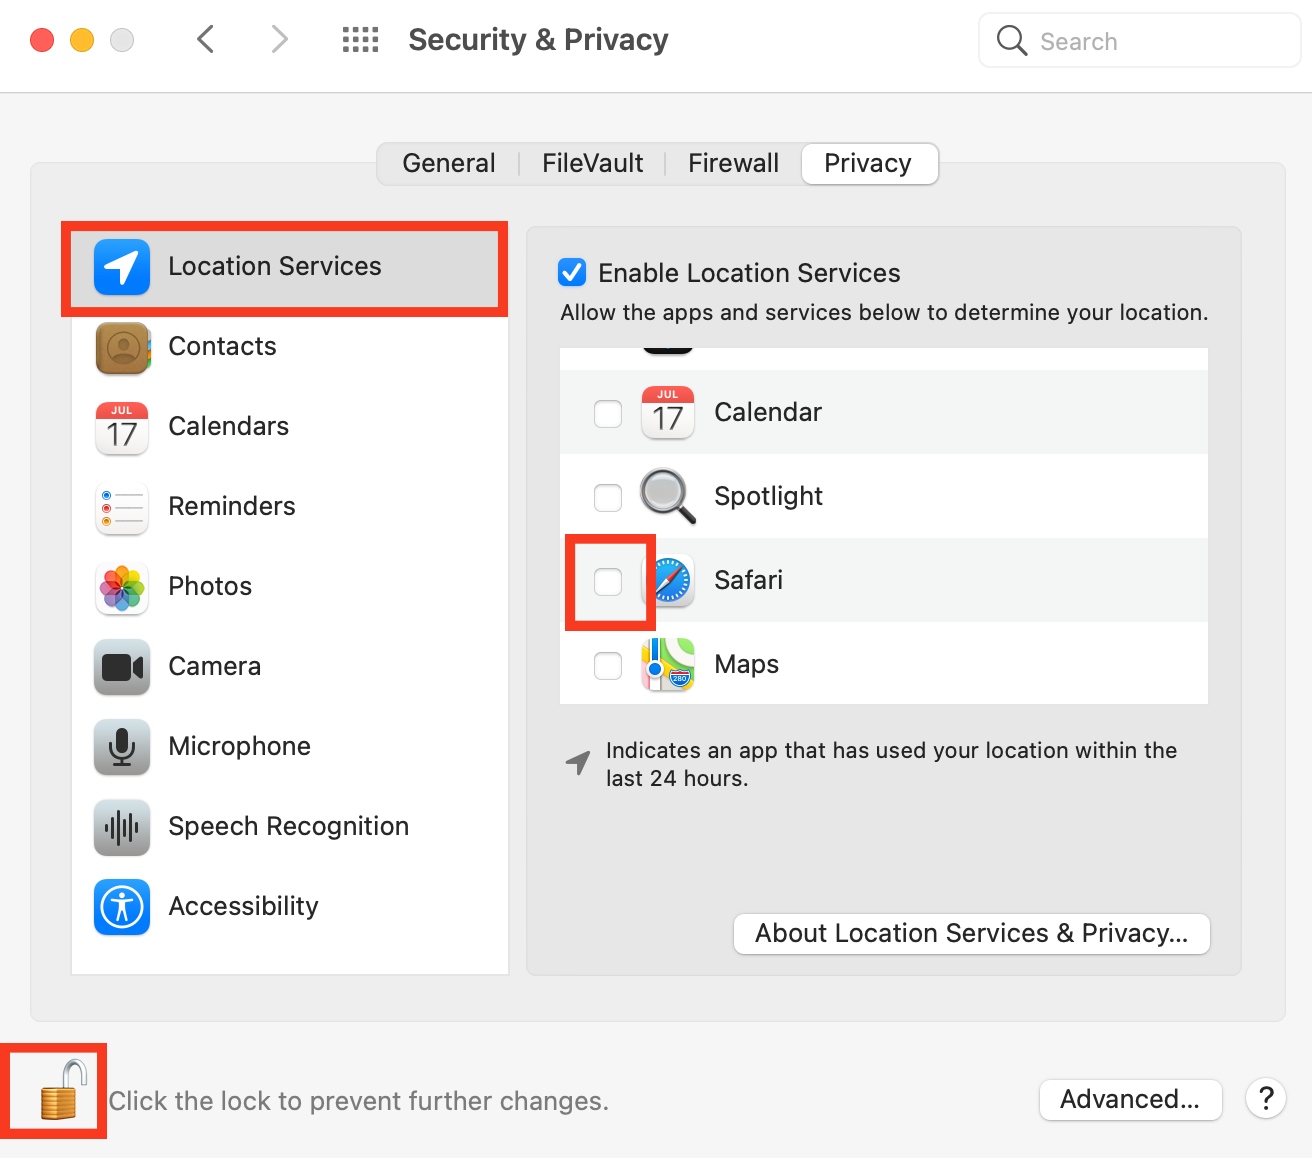Enable location access for Calendar

click(607, 412)
